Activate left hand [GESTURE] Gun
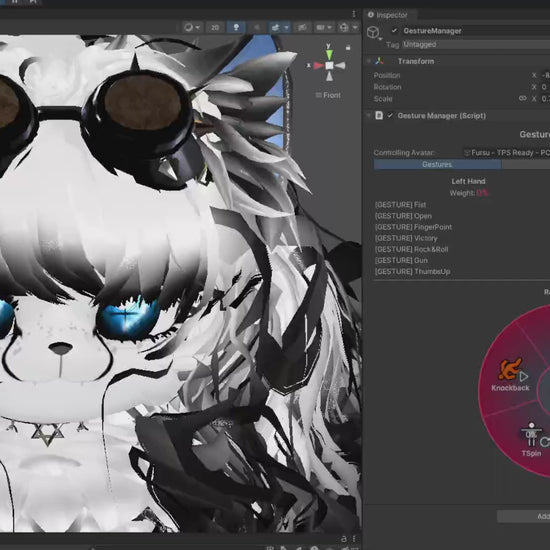550x550 pixels. pos(401,260)
